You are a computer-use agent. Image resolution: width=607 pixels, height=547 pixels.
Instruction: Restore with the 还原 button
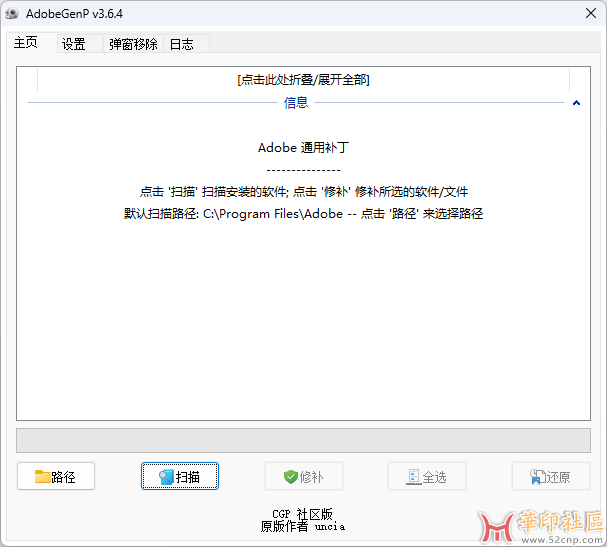[x=550, y=476]
